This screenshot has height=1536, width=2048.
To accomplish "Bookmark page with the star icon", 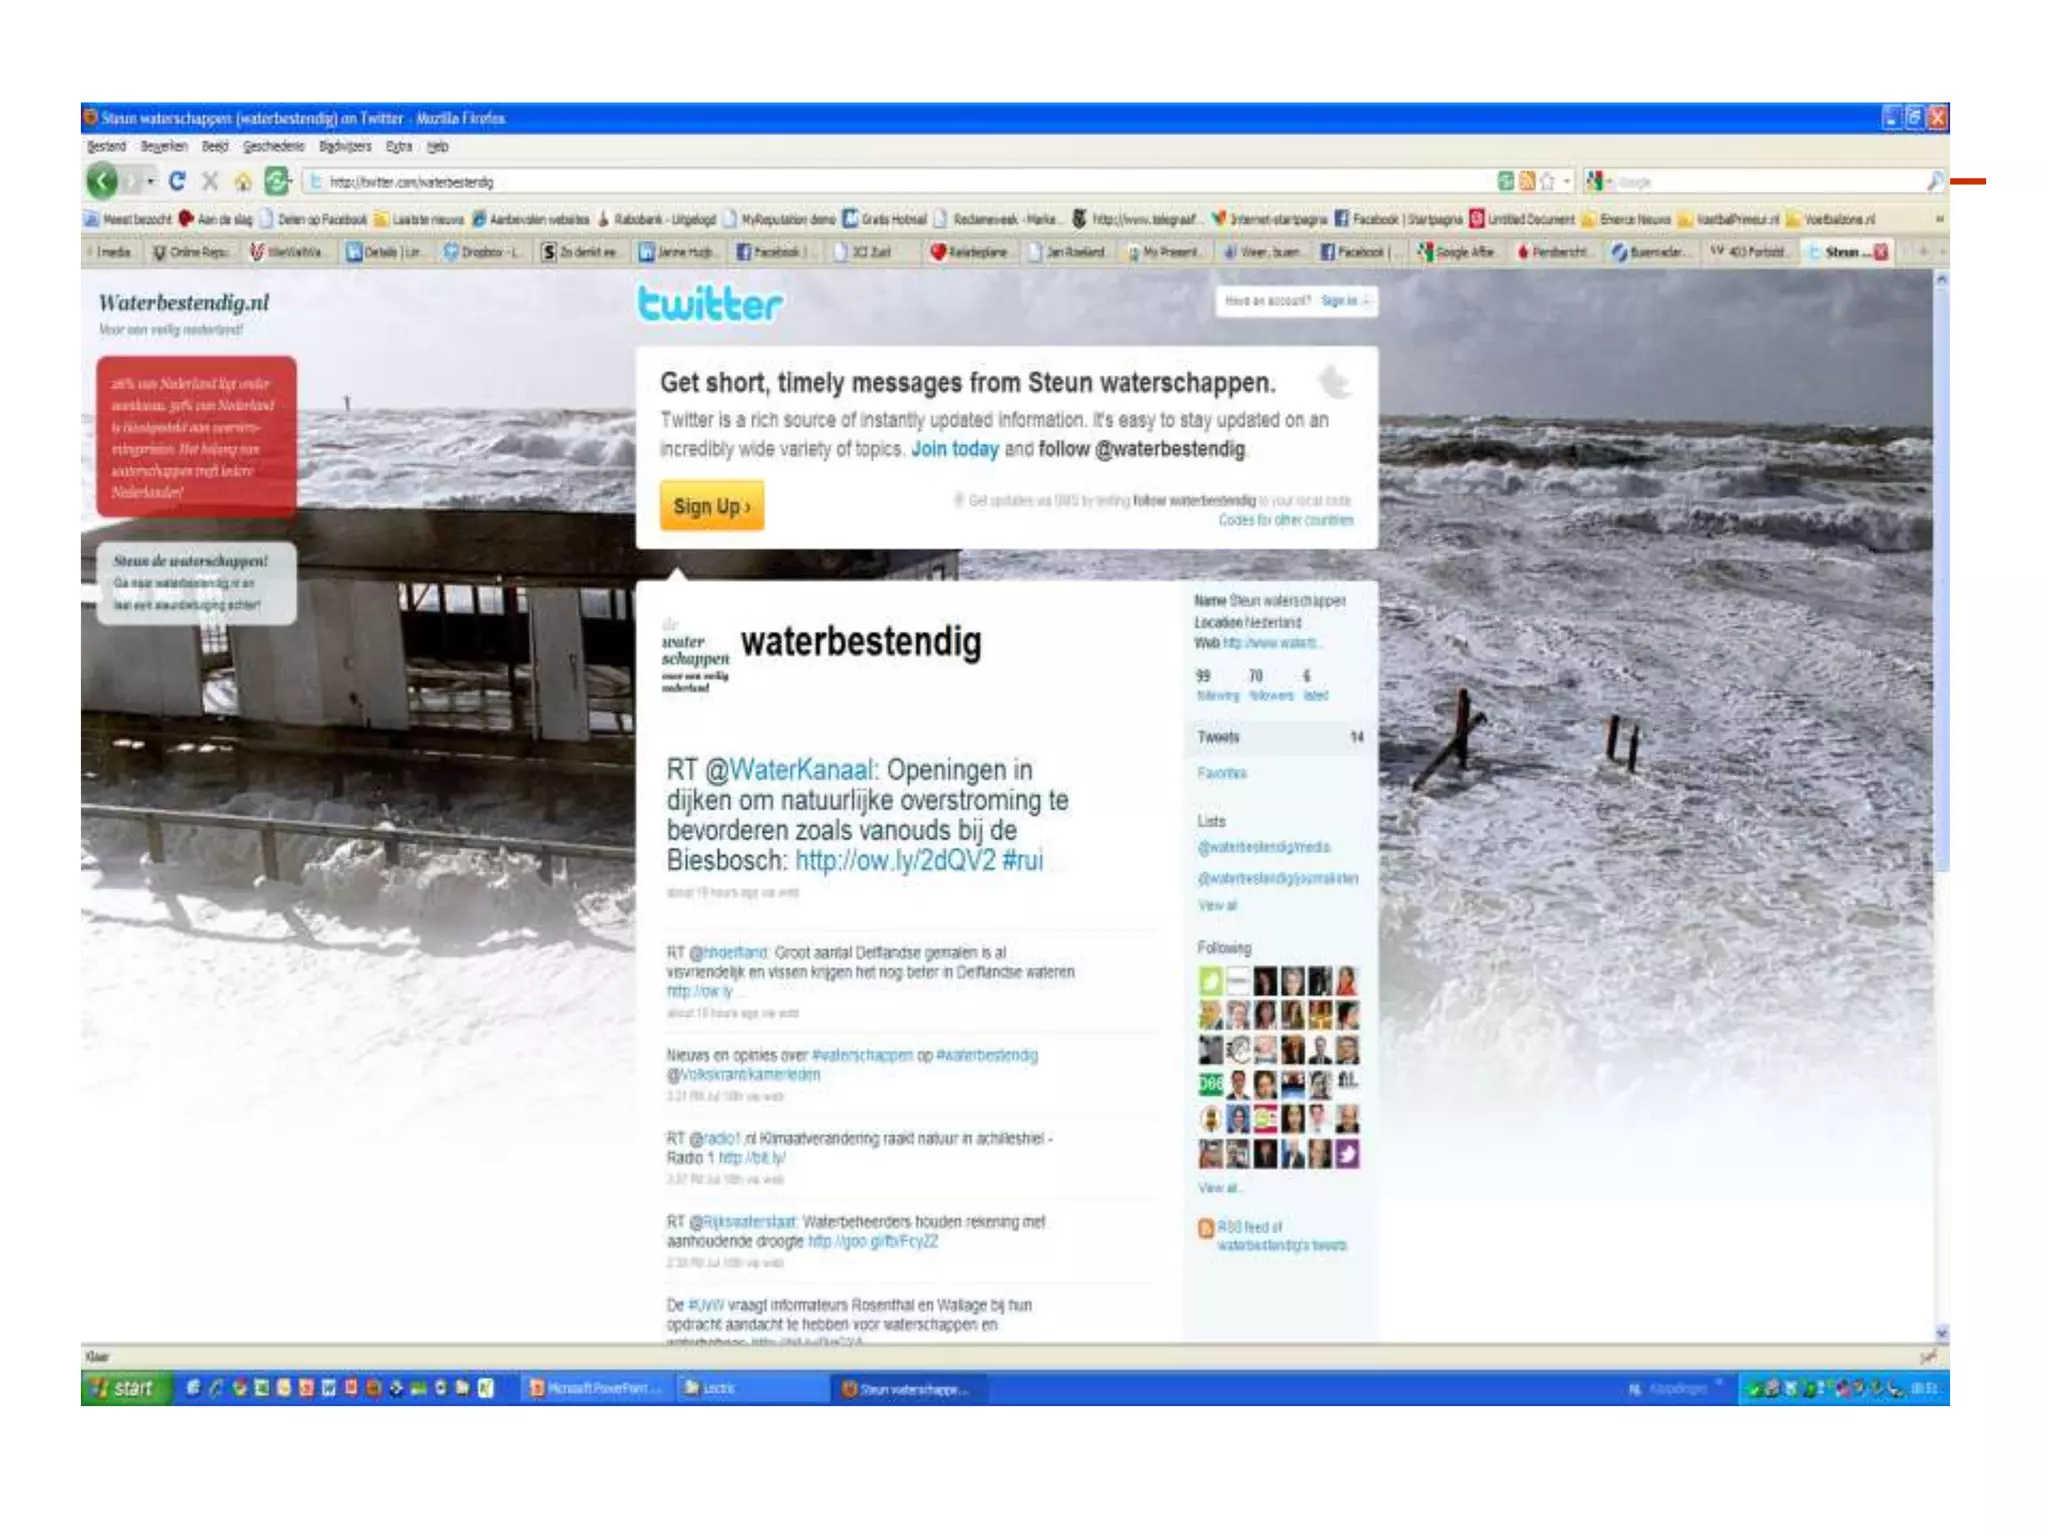I will coord(1548,181).
